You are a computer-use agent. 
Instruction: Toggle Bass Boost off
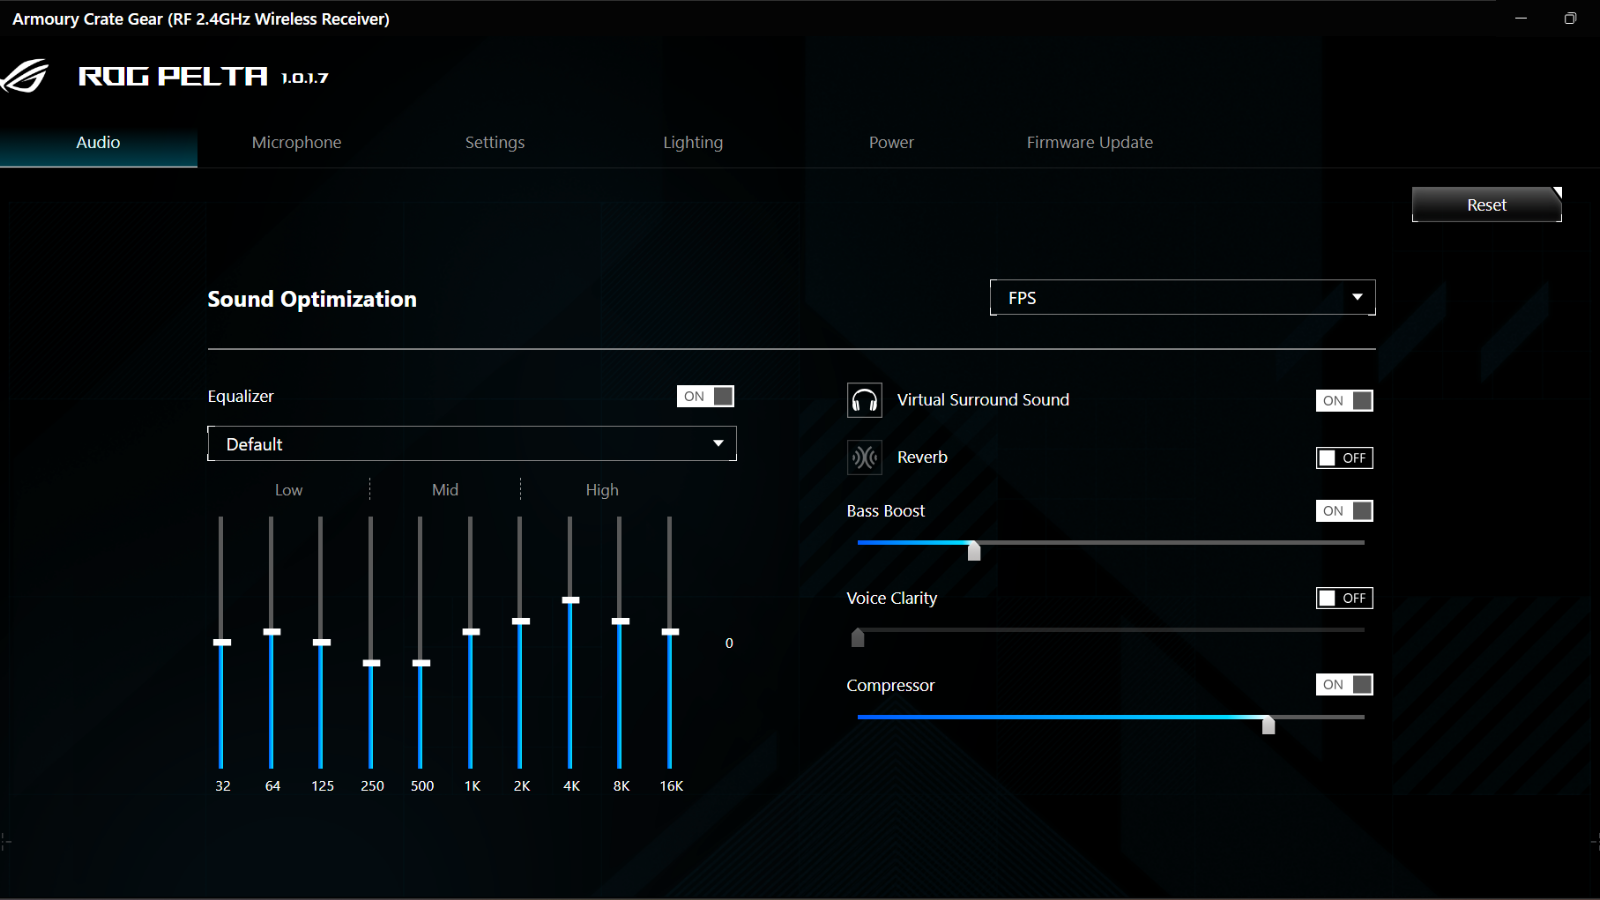[x=1344, y=511]
